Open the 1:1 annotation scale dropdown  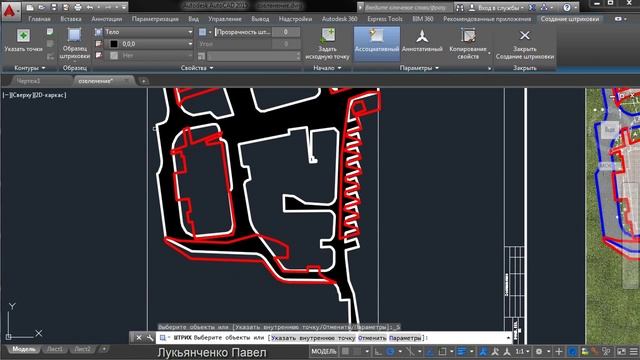point(522,351)
